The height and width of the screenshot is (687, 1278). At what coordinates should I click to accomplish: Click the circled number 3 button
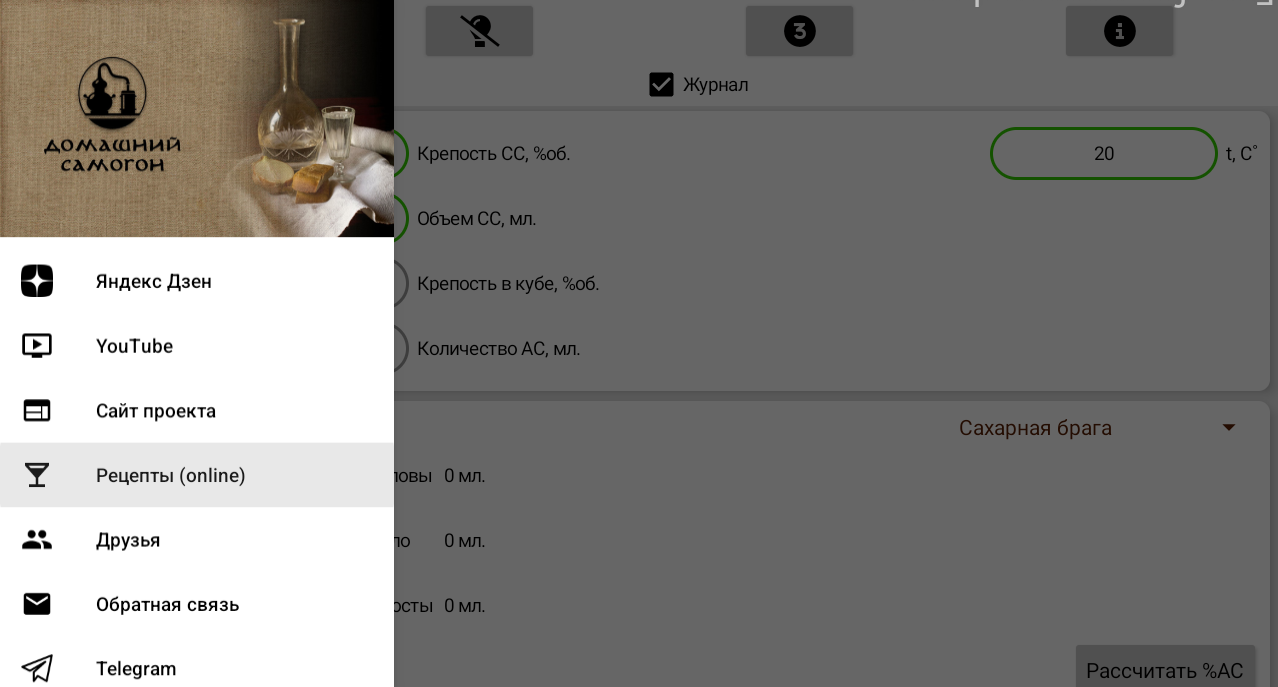coord(799,31)
